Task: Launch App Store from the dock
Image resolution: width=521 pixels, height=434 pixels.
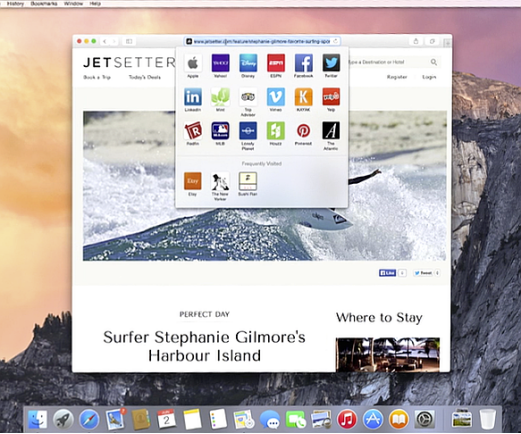Action: tap(373, 419)
